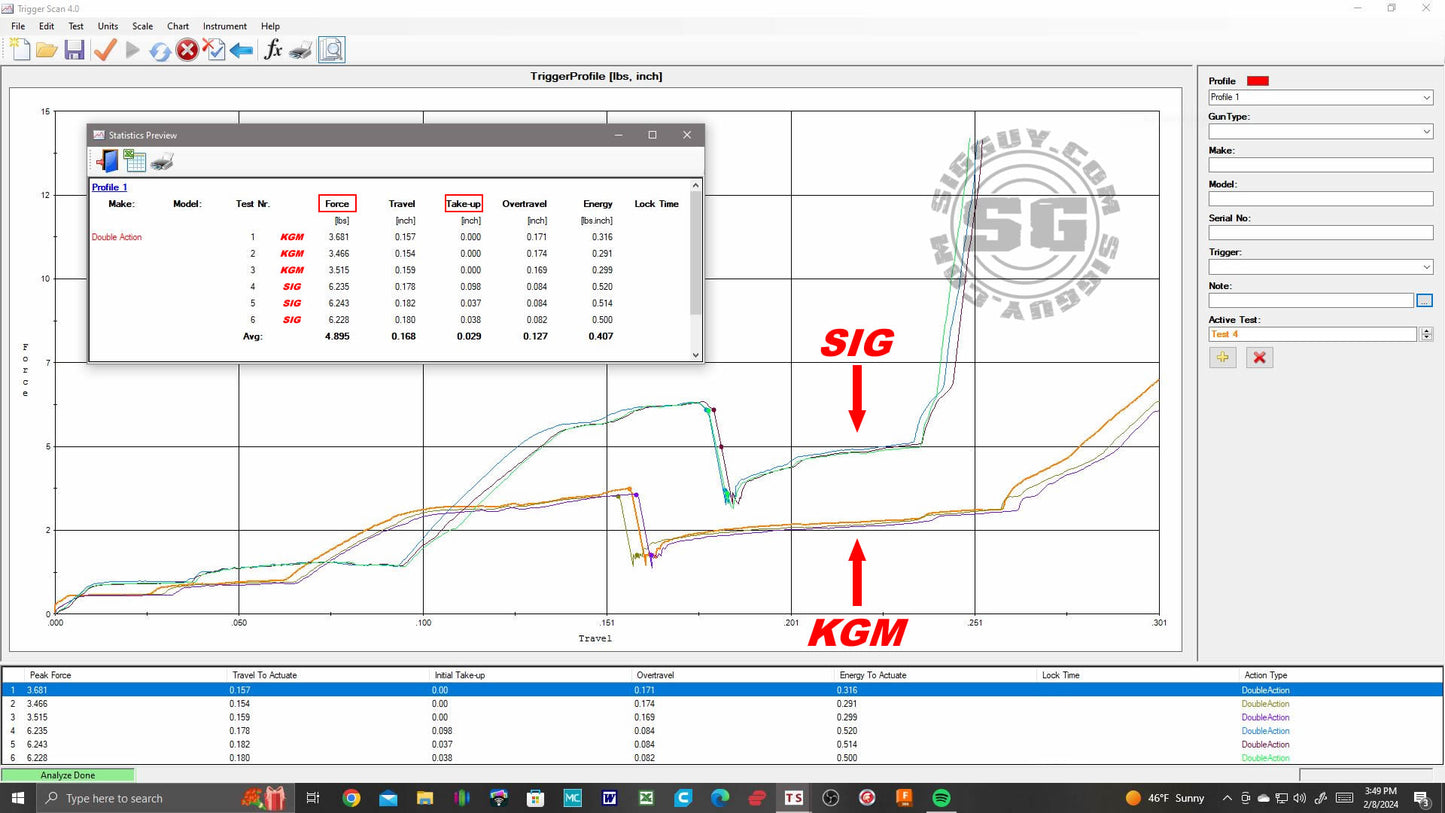Open the Help menu

pyautogui.click(x=270, y=26)
